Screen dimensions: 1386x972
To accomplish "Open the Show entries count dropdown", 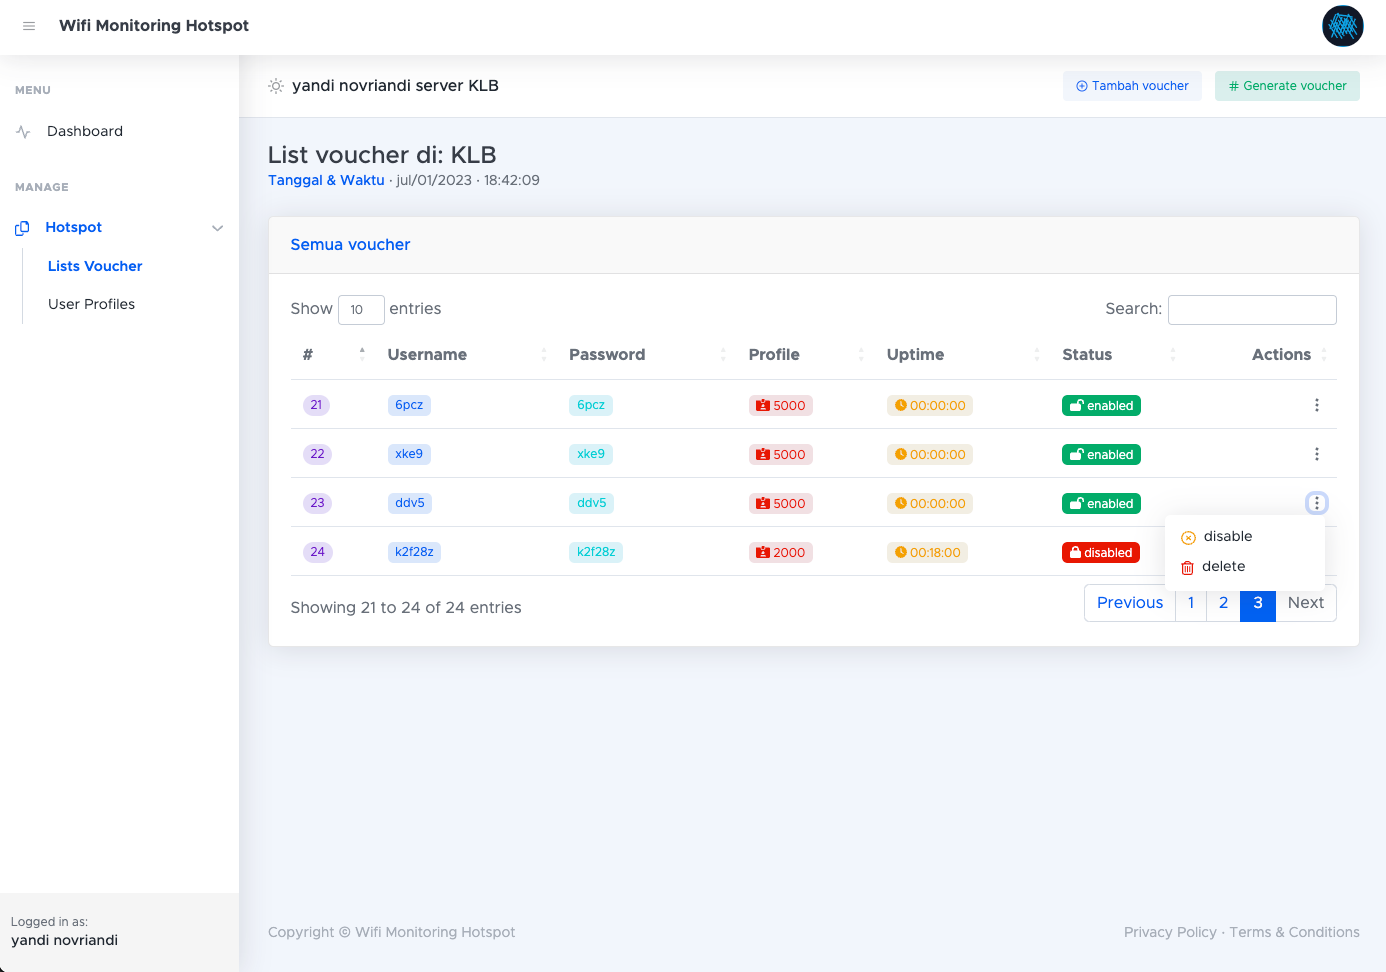I will pyautogui.click(x=361, y=310).
